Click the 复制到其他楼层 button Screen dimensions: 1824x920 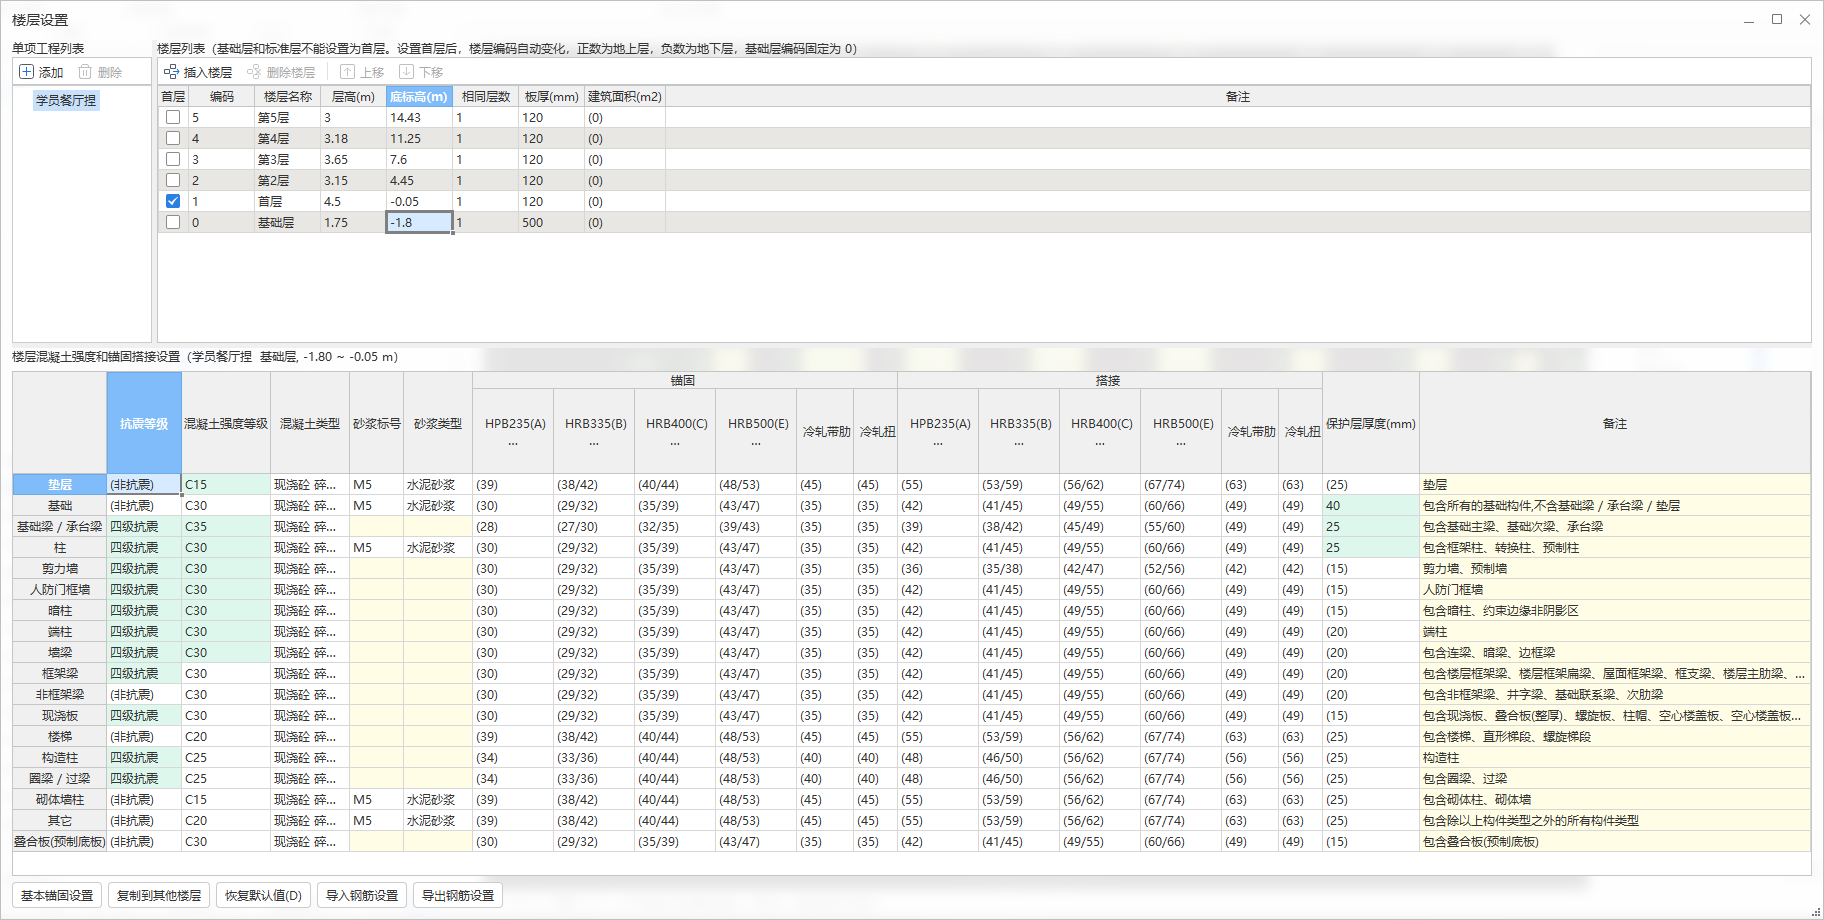[x=159, y=895]
